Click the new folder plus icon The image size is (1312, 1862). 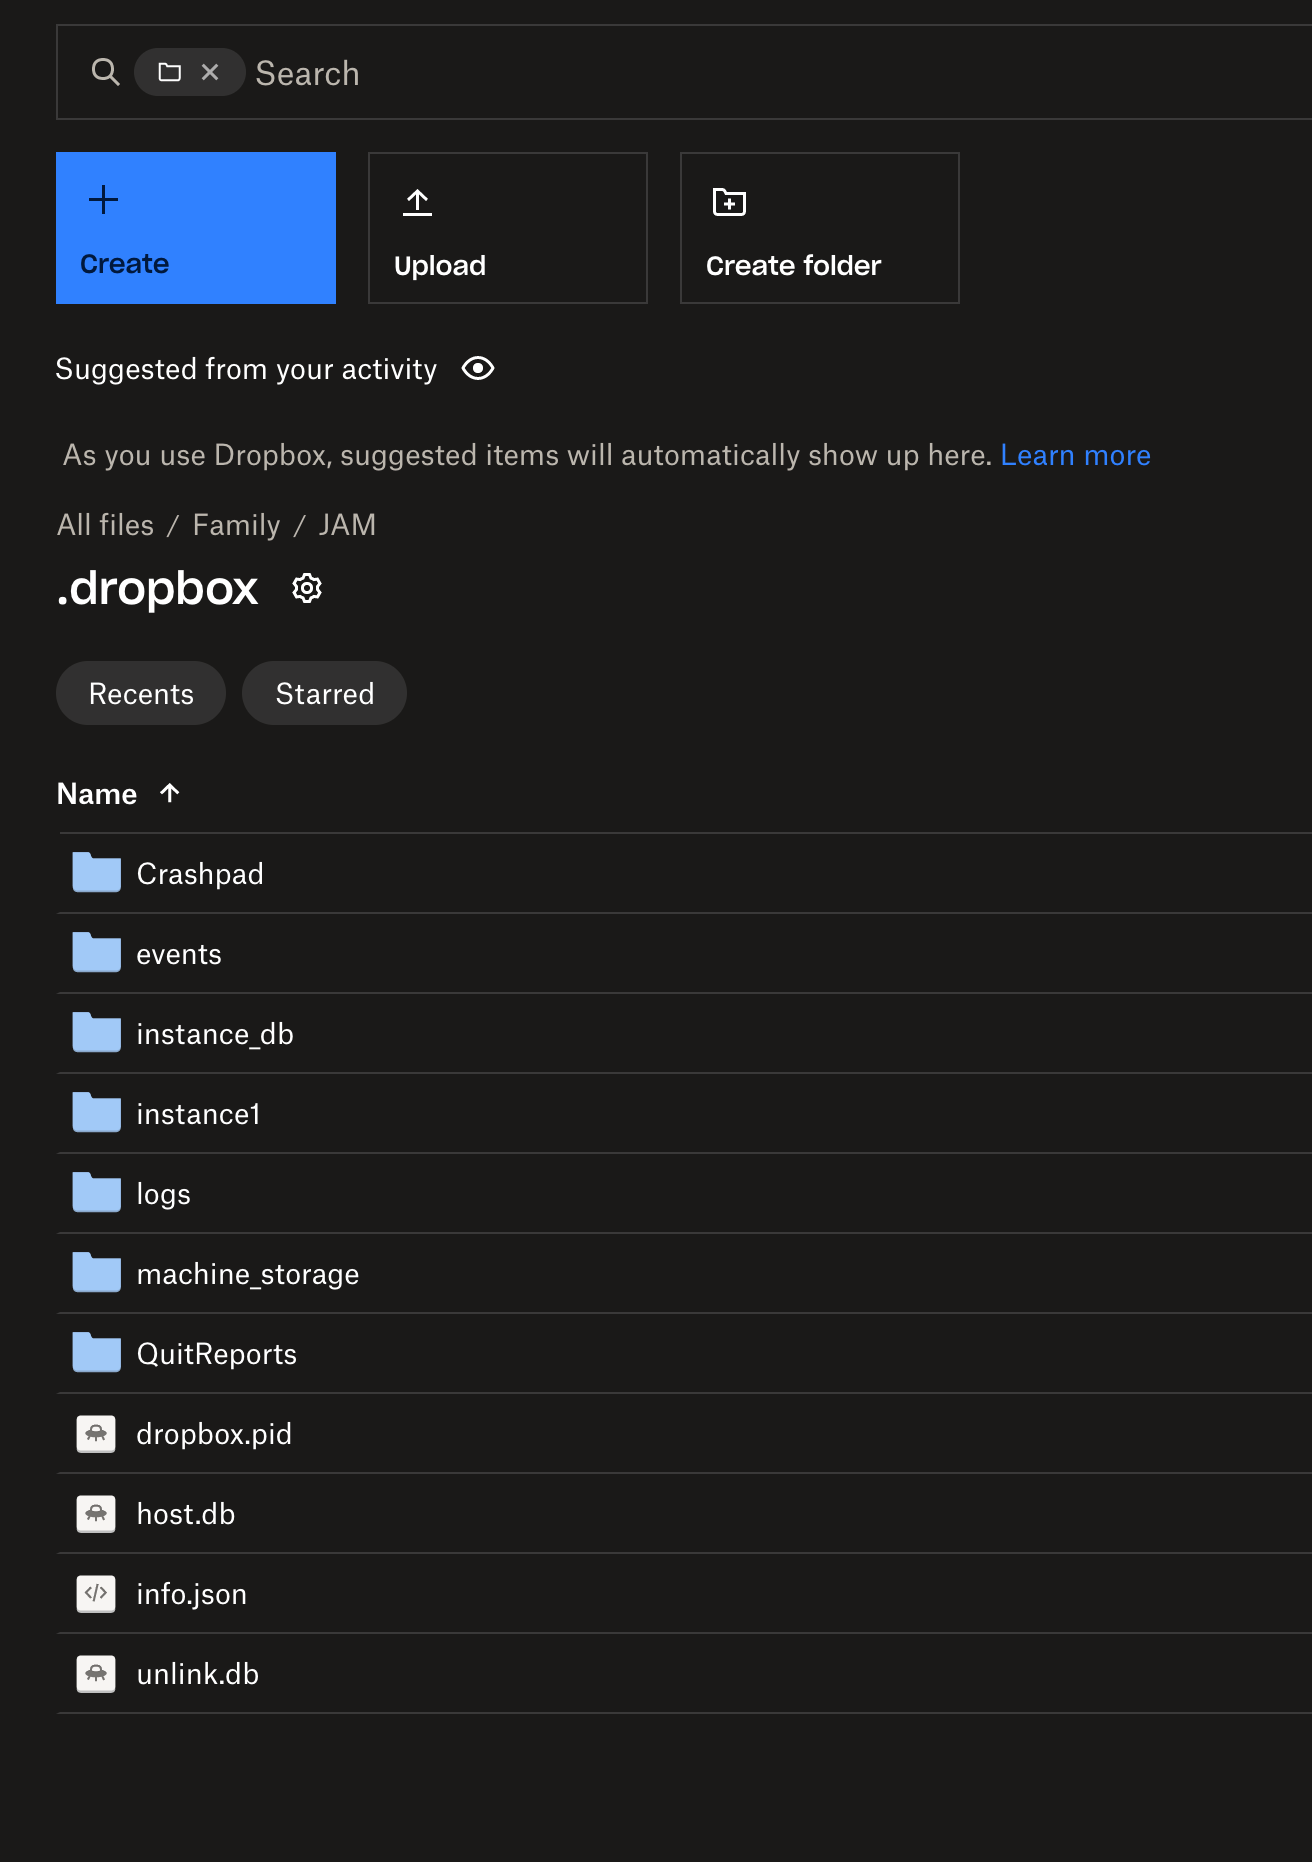point(729,202)
